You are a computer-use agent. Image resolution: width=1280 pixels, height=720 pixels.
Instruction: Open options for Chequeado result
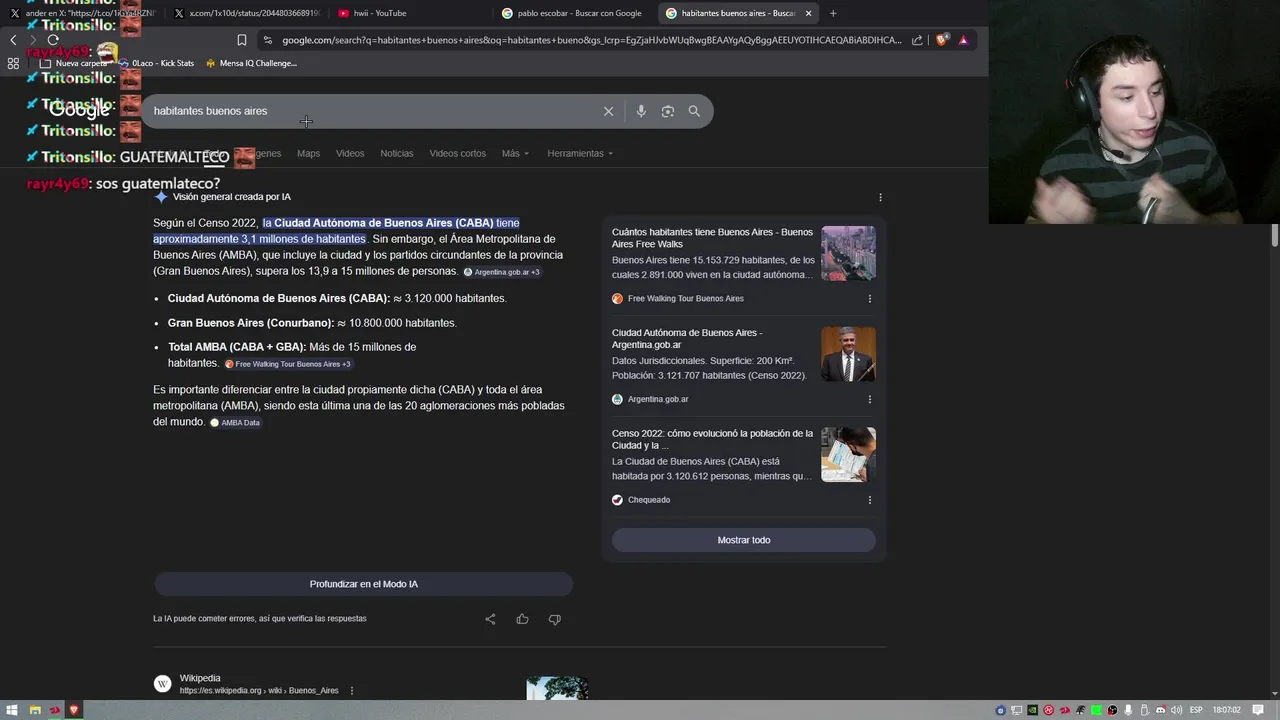(x=869, y=500)
